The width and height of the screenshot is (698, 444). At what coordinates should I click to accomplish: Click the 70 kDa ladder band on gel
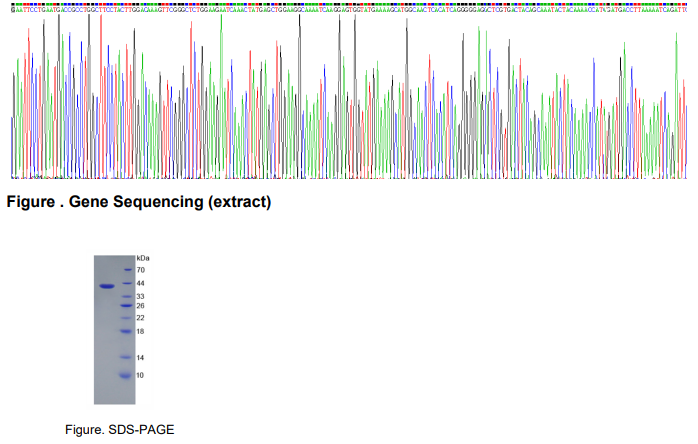(126, 270)
